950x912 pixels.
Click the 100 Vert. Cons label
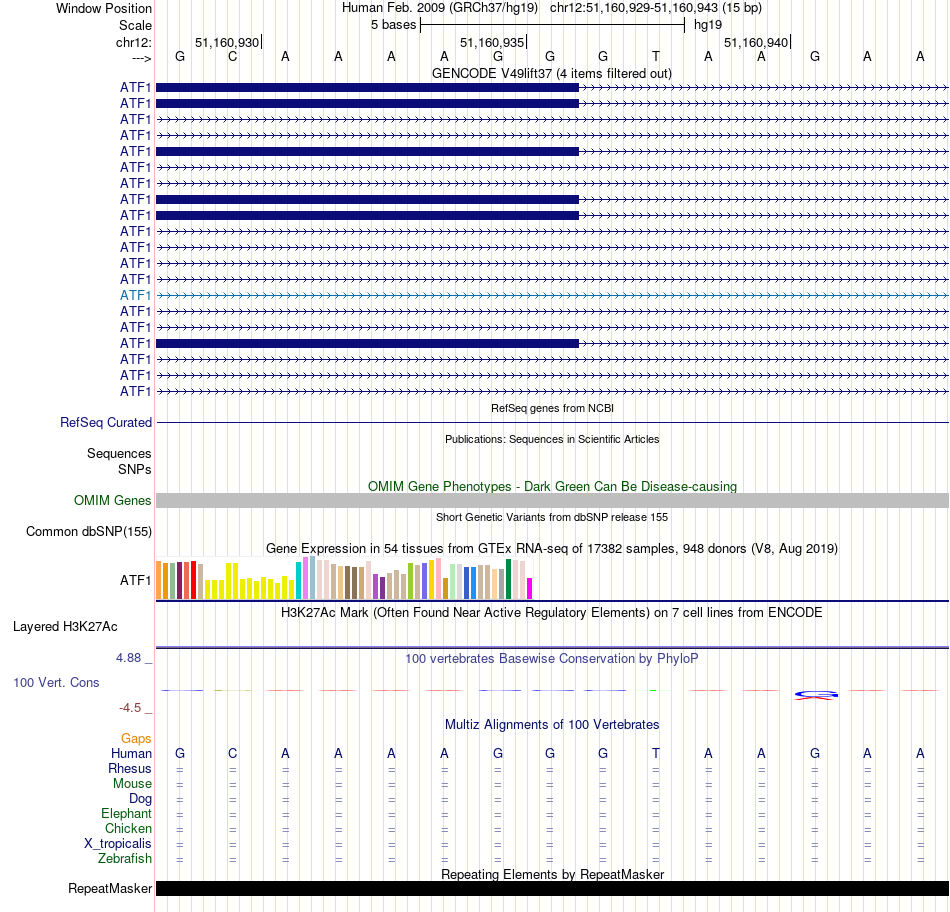pos(56,682)
